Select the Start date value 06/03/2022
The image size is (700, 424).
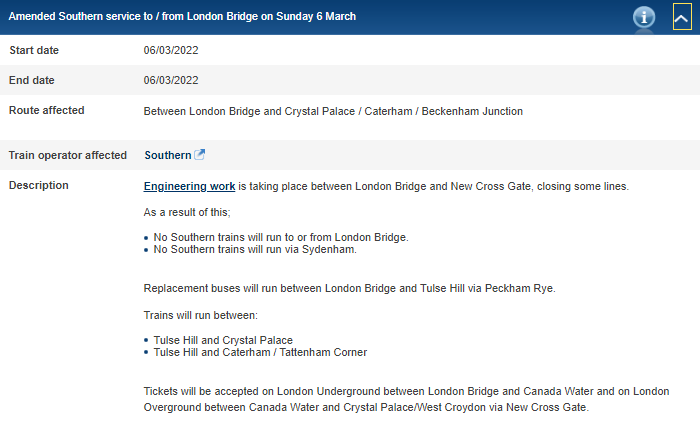(x=171, y=50)
